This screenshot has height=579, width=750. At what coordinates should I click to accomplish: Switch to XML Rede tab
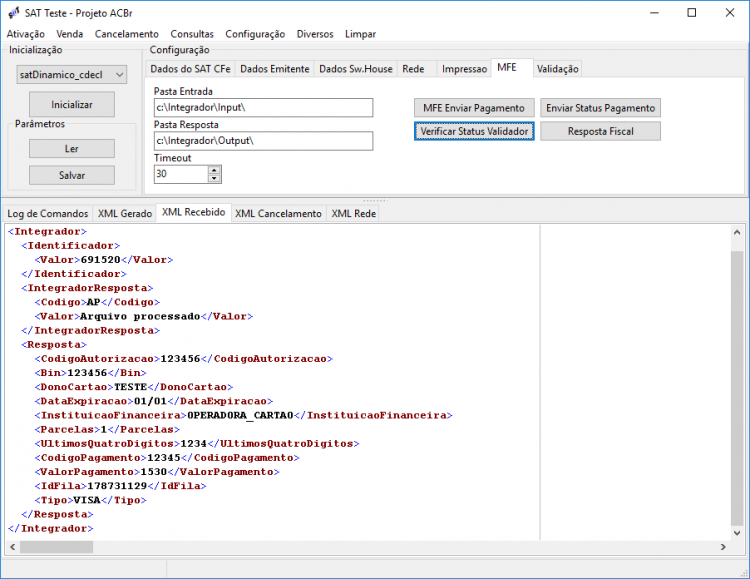pos(354,213)
